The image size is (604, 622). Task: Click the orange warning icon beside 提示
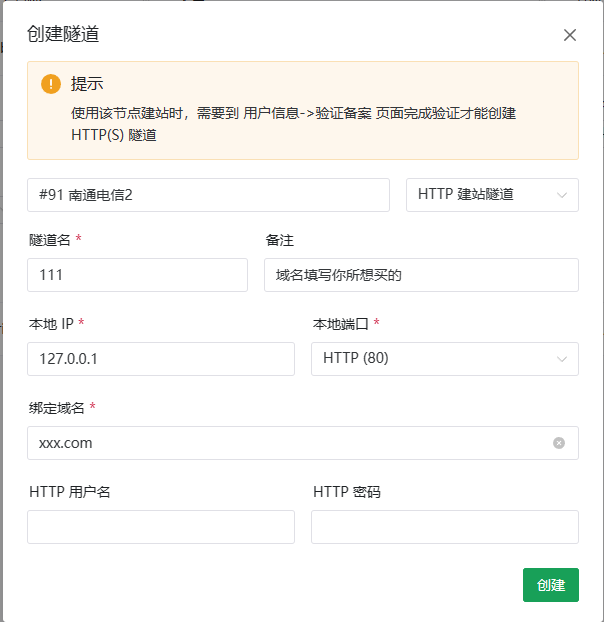click(x=50, y=84)
